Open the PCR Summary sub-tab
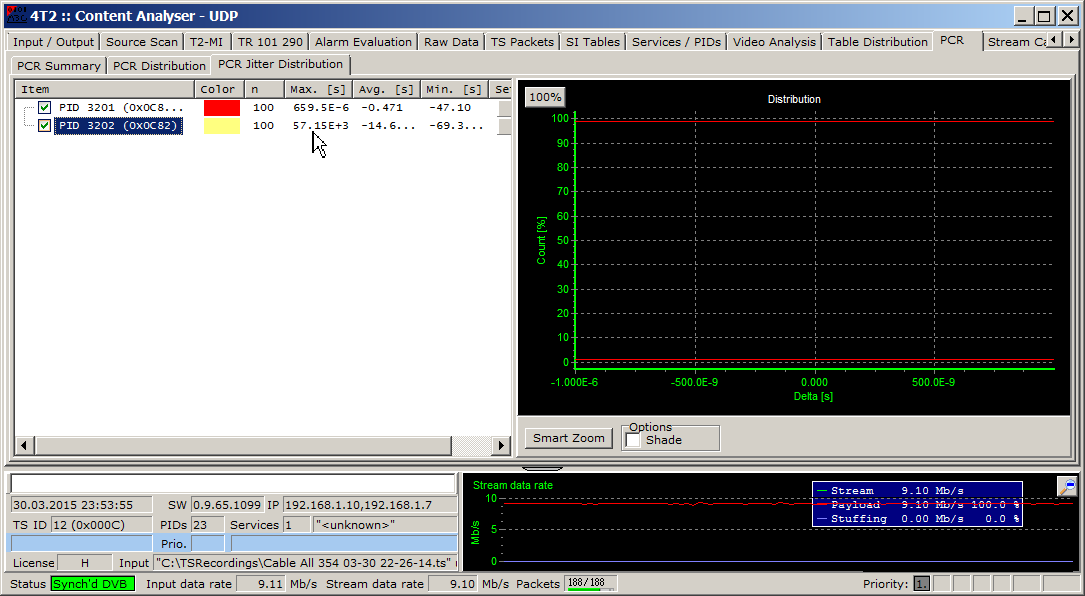 (x=59, y=66)
